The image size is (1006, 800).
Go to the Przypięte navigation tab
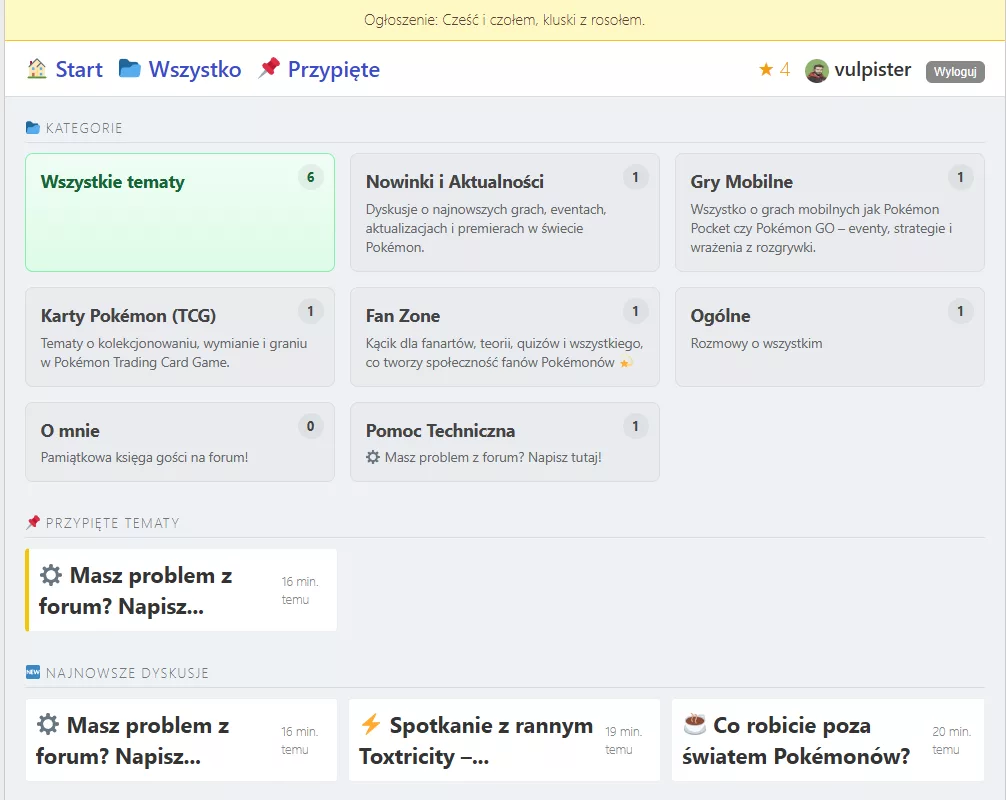333,70
